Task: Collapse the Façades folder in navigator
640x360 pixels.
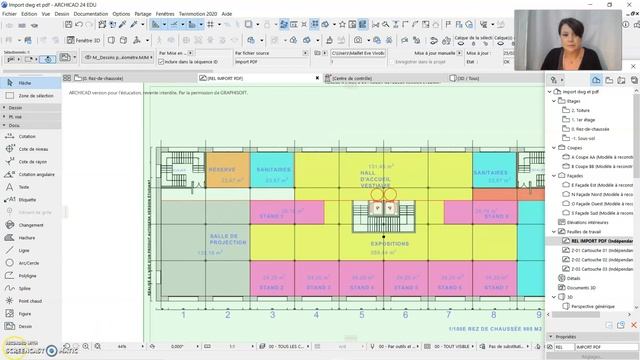Action: point(554,176)
